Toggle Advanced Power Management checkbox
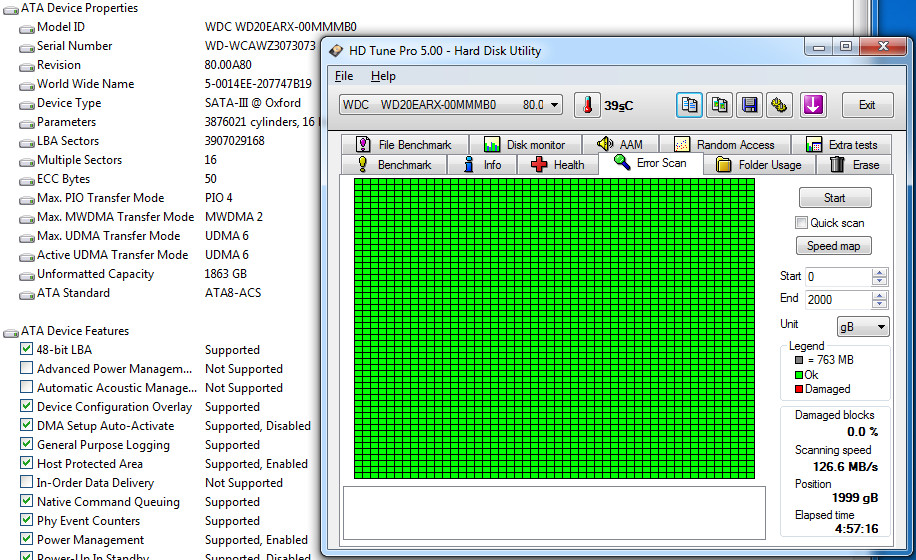Viewport: 916px width, 560px height. tap(26, 368)
